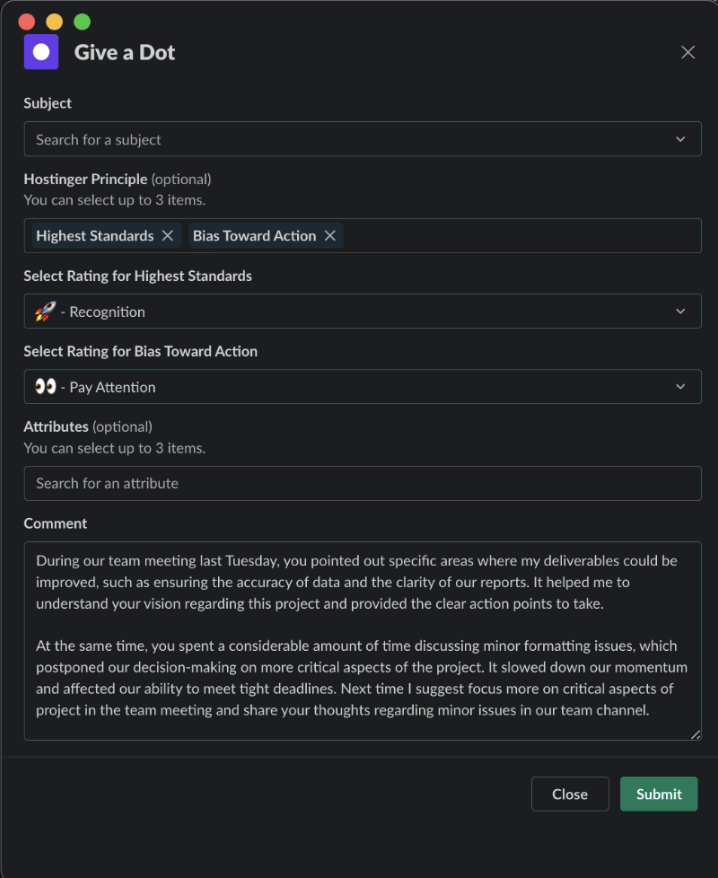718x878 pixels.
Task: Click the Comment box resize handle
Action: coord(696,735)
